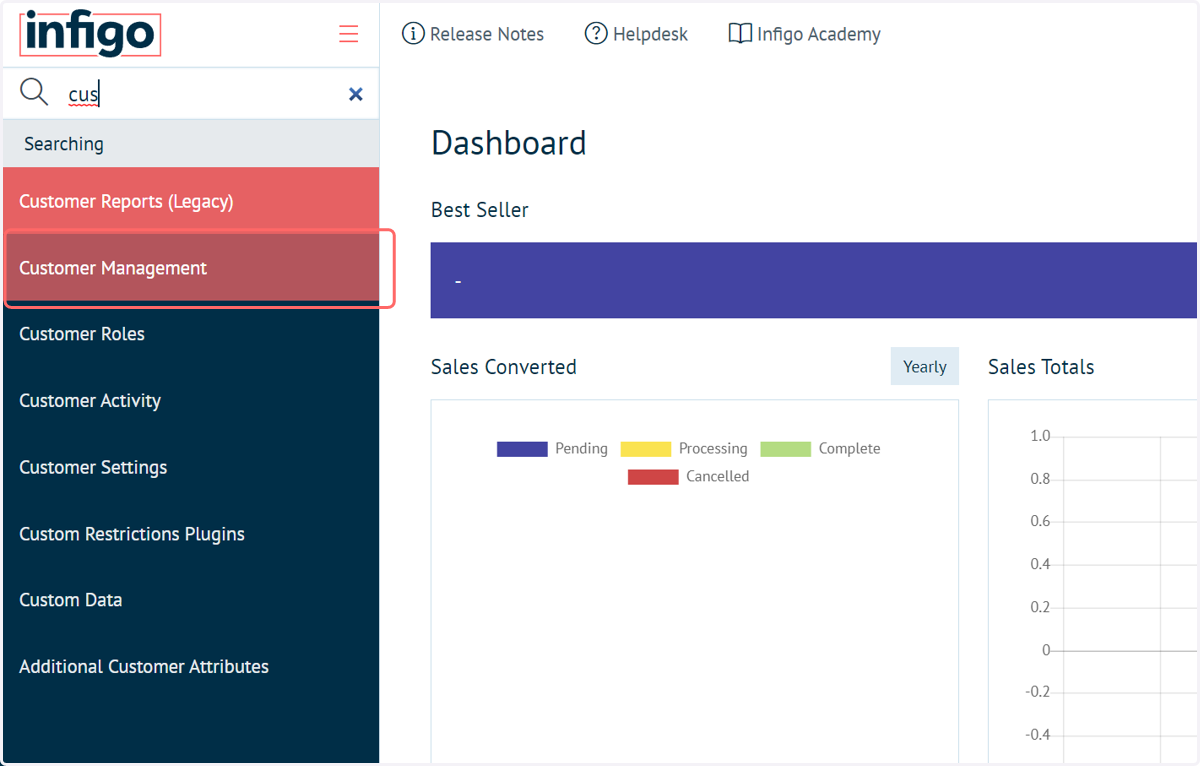This screenshot has height=766, width=1200.
Task: Open Custom Restrictions Plugins
Action: [x=191, y=534]
